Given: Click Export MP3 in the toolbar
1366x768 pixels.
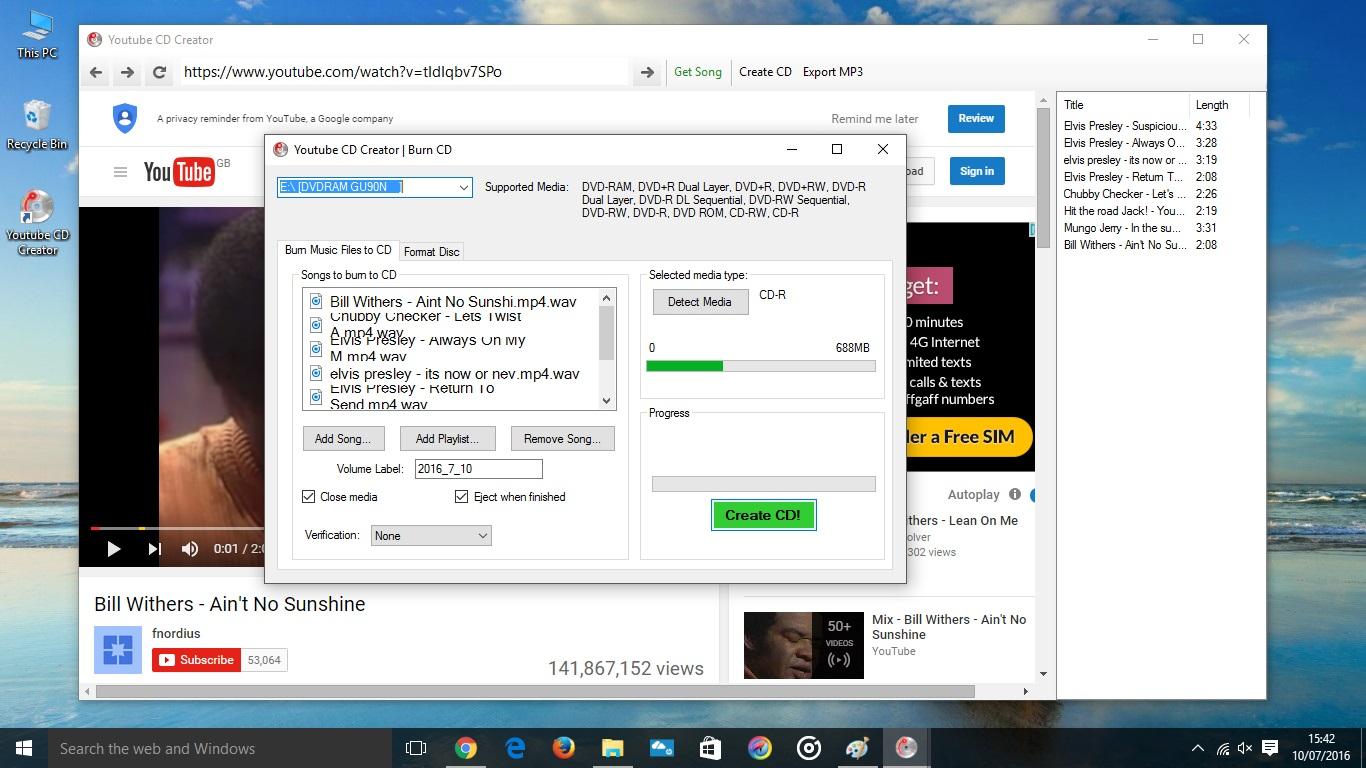Looking at the screenshot, I should tap(833, 72).
